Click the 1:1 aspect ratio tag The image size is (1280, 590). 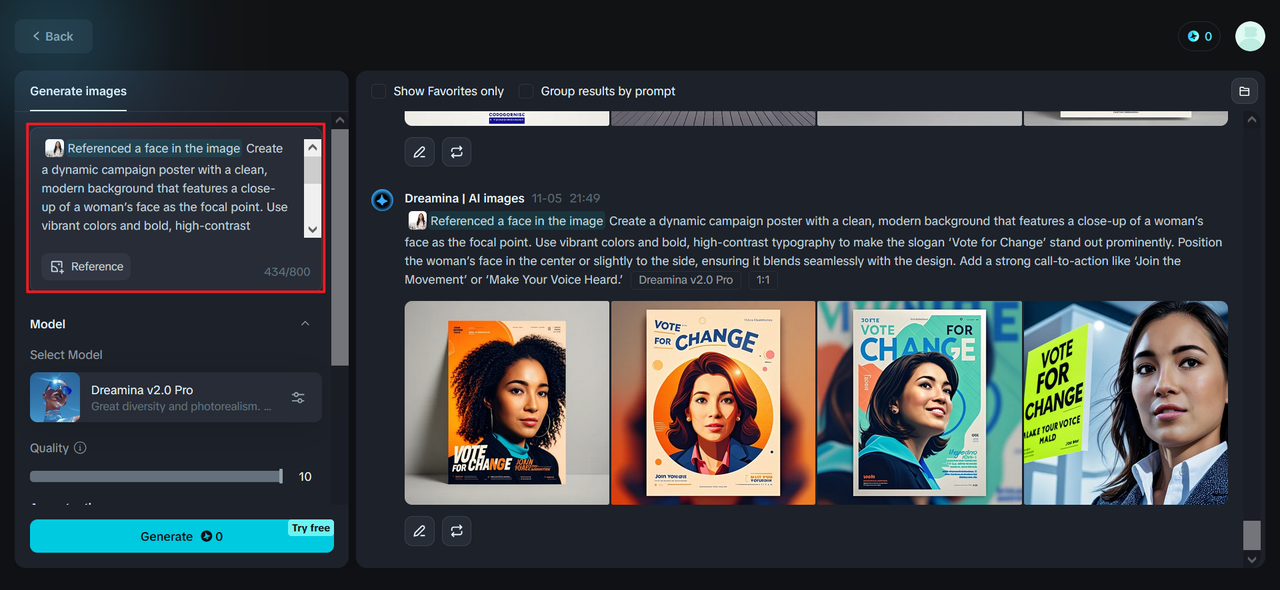click(763, 280)
